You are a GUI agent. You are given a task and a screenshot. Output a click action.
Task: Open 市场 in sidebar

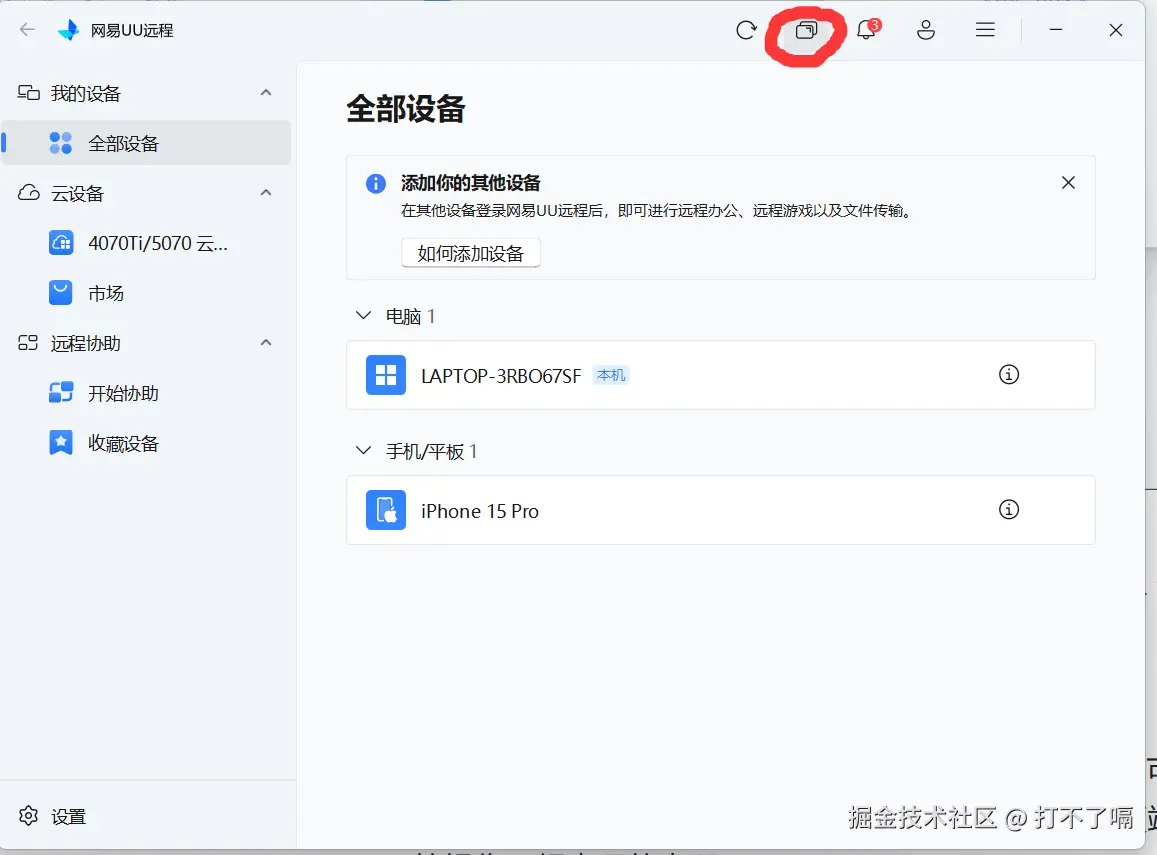146,293
